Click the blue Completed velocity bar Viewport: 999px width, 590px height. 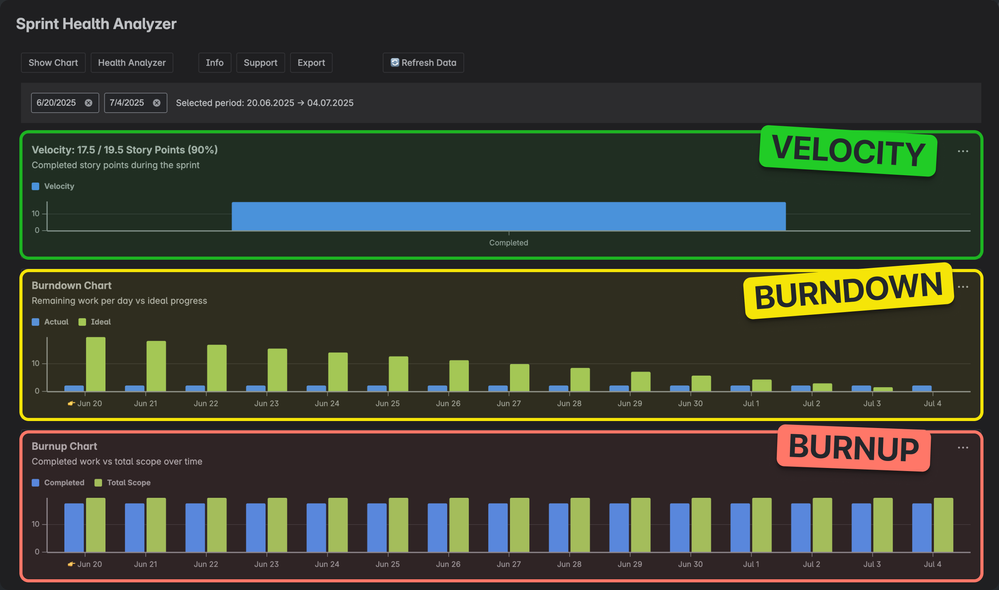coord(508,216)
